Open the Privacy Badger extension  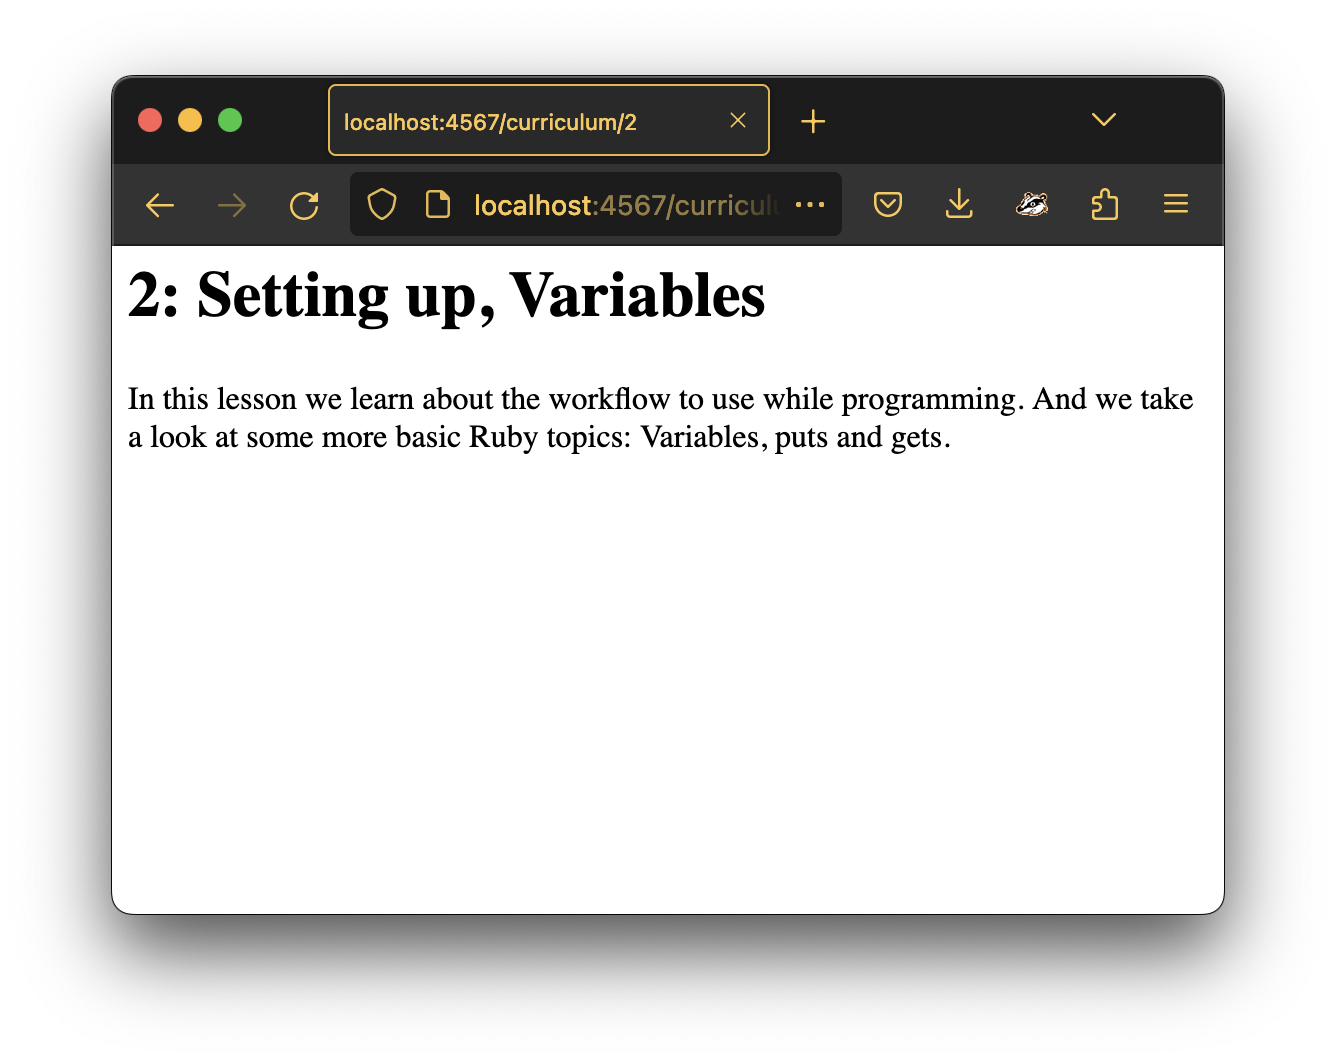click(1033, 204)
